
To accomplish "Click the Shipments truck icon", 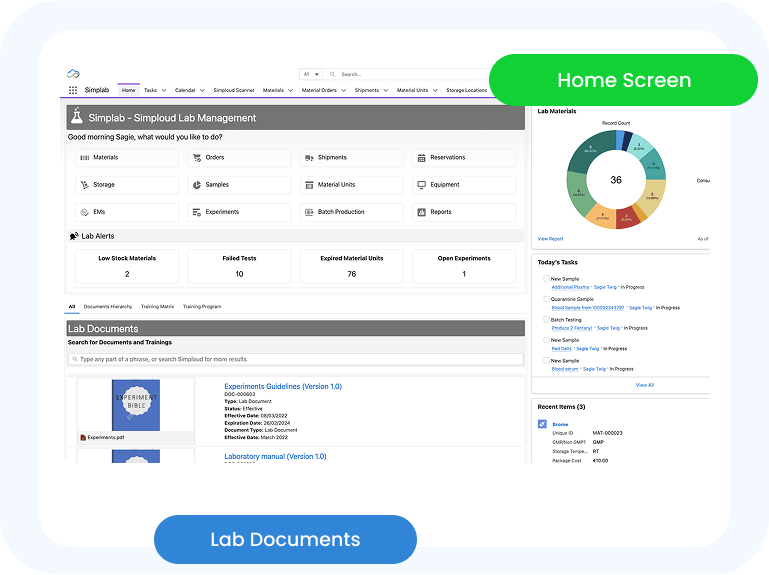I will click(x=309, y=158).
